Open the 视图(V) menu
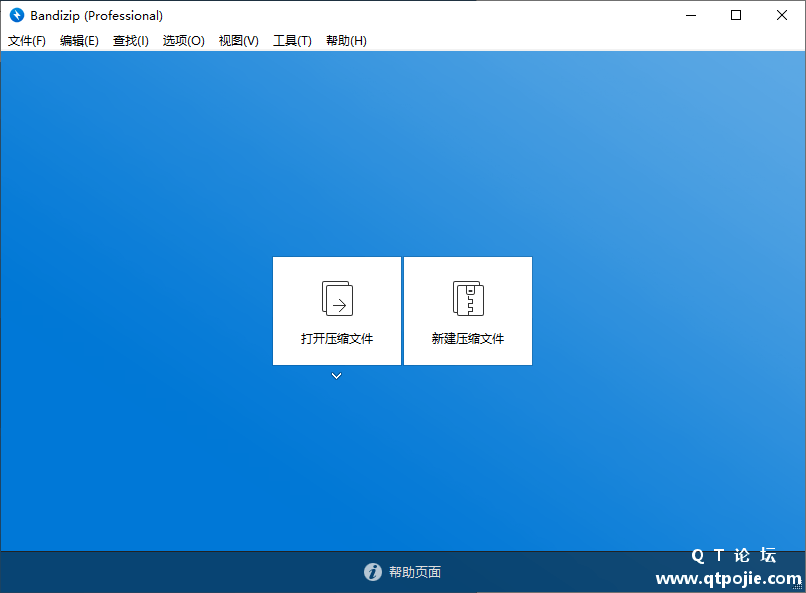The height and width of the screenshot is (593, 806). (239, 41)
